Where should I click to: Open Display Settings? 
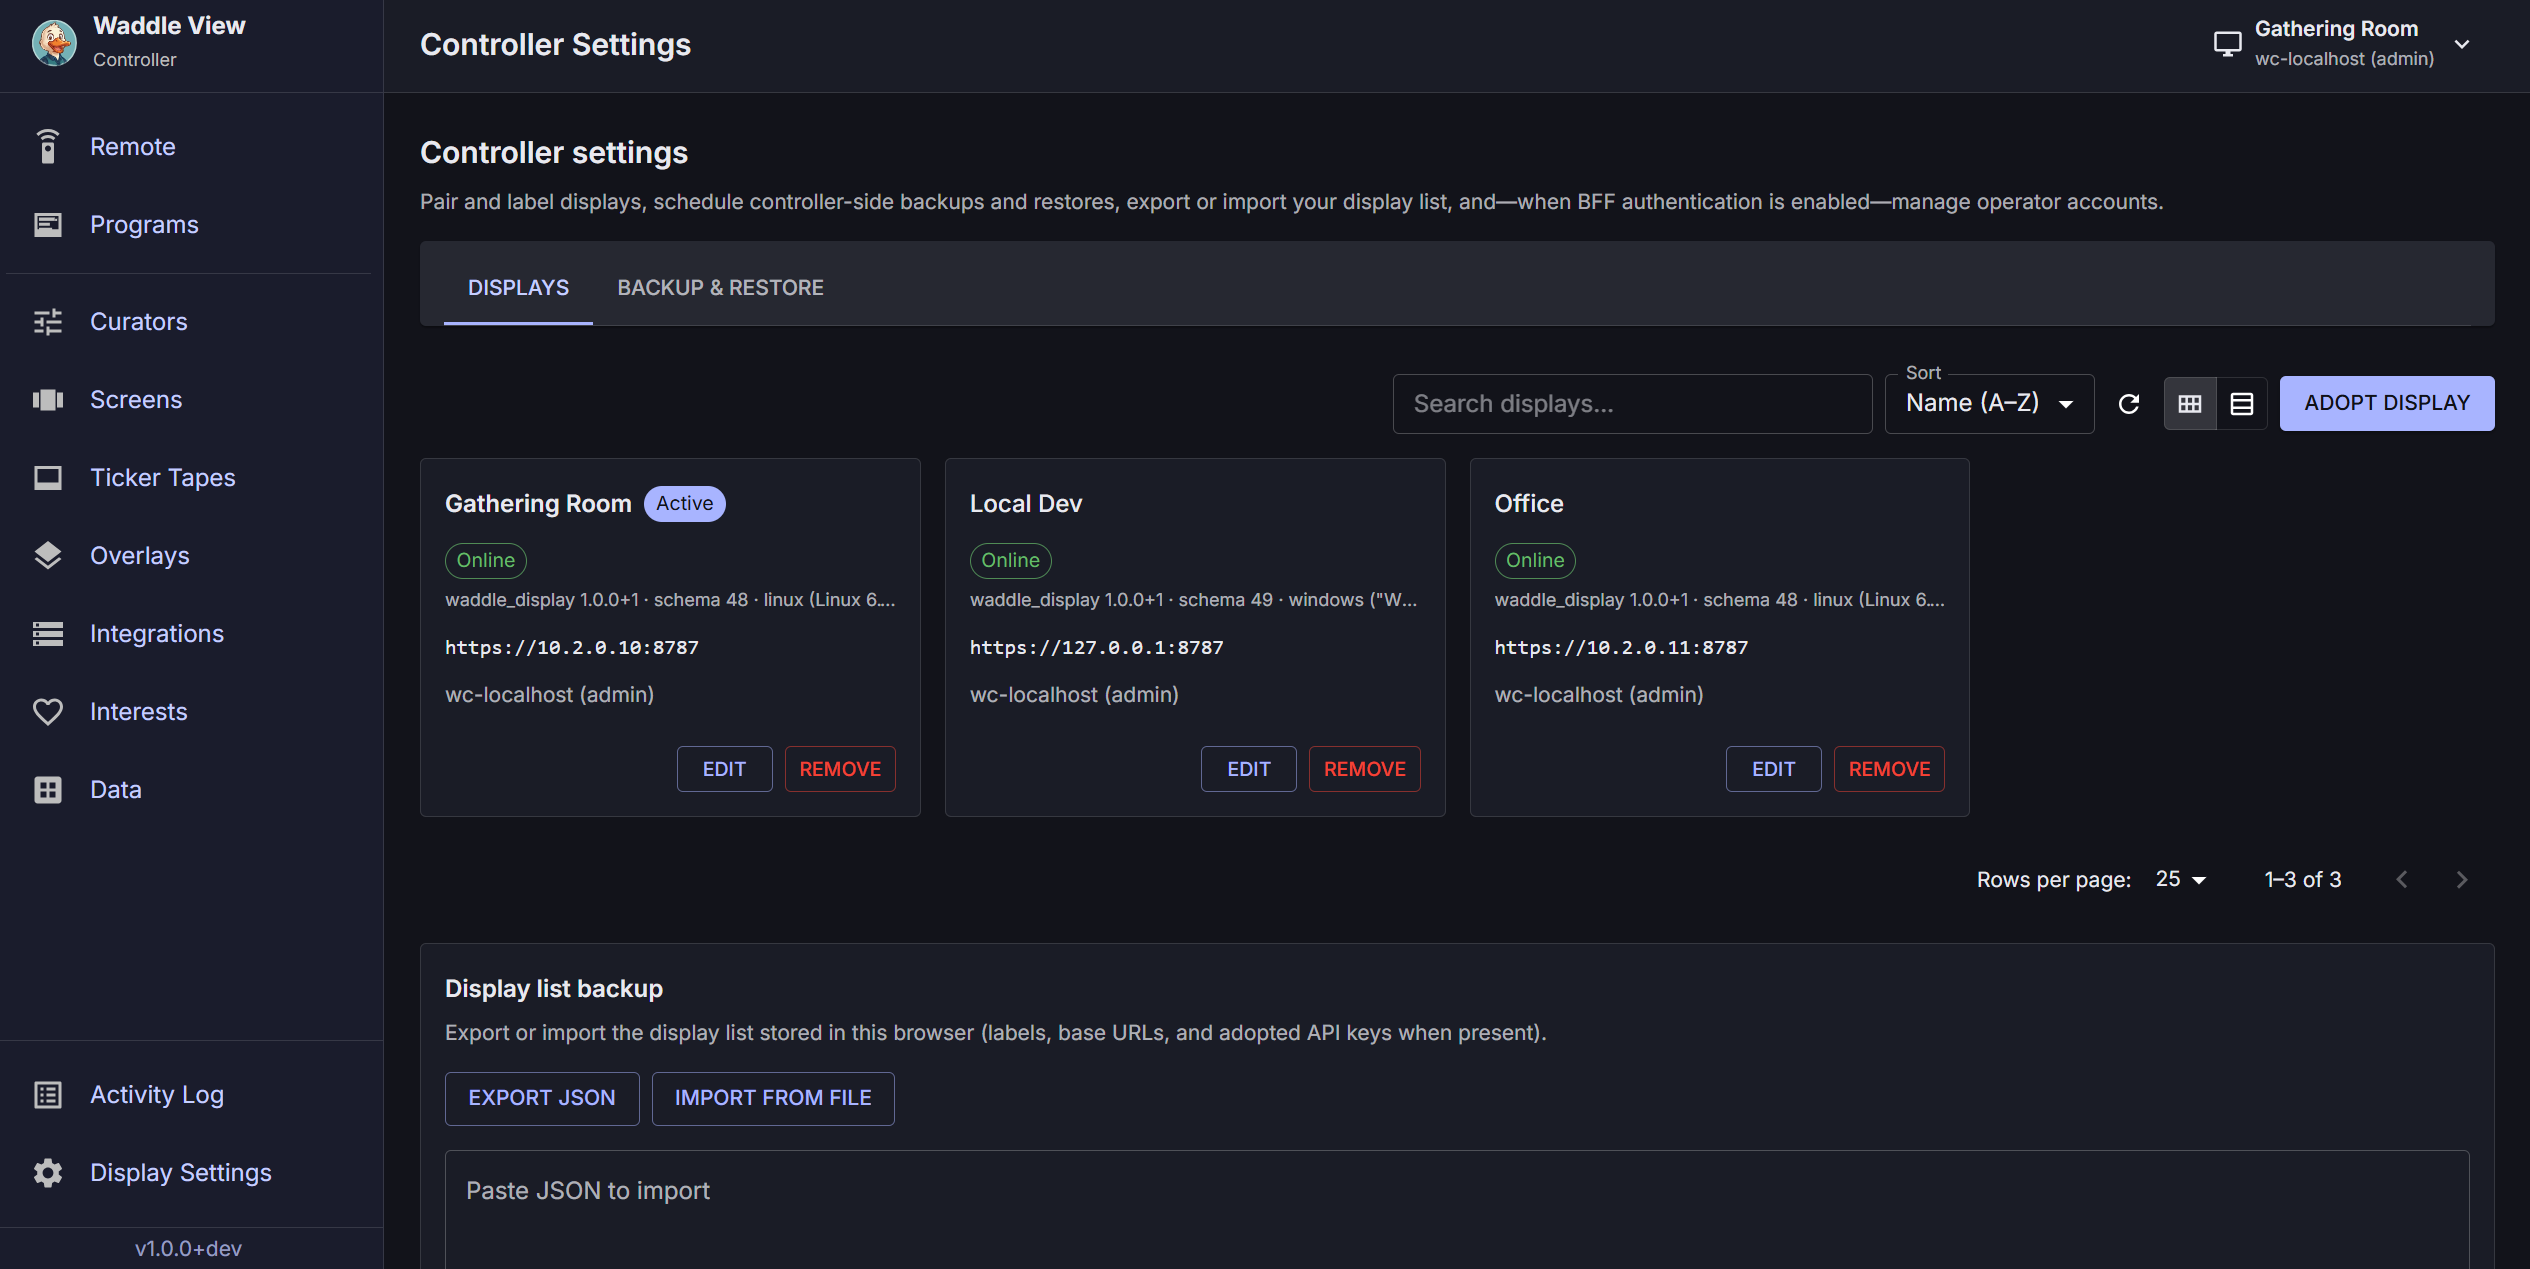(x=181, y=1172)
